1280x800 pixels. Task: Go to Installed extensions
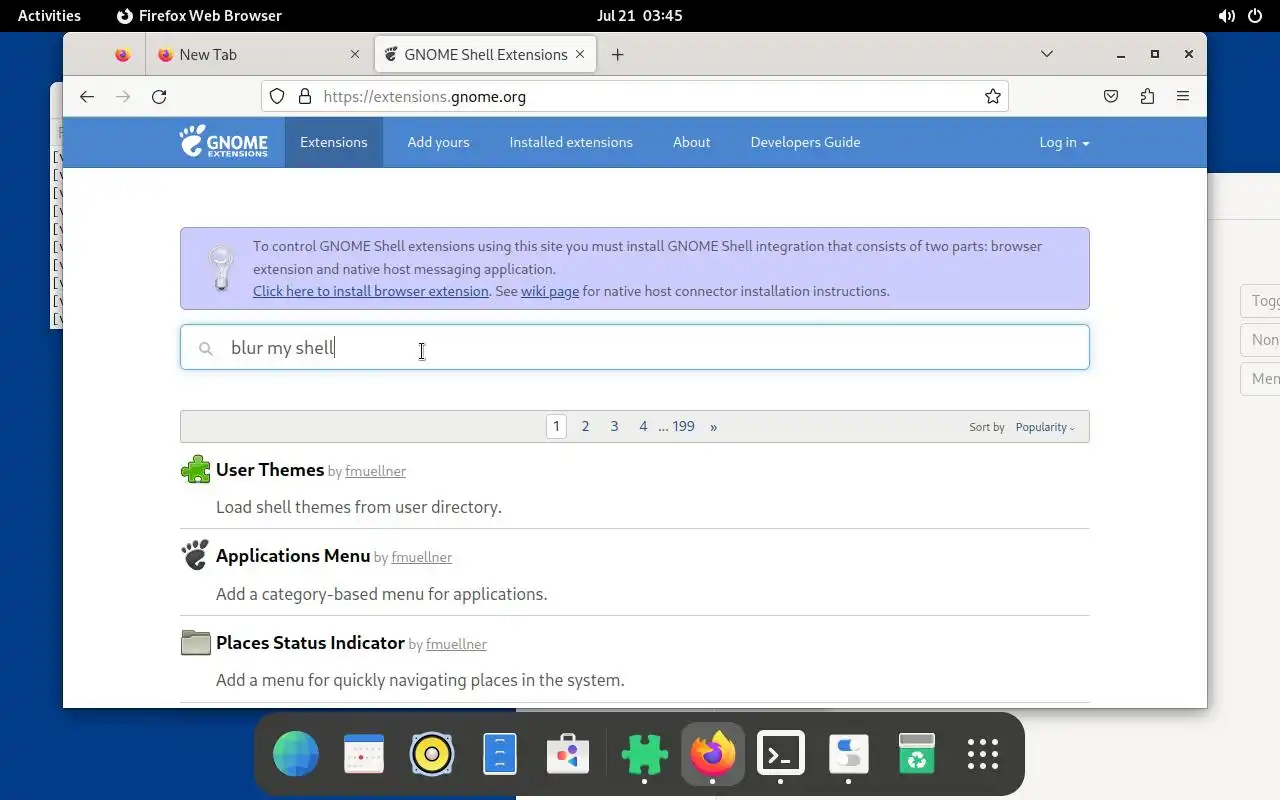[571, 142]
